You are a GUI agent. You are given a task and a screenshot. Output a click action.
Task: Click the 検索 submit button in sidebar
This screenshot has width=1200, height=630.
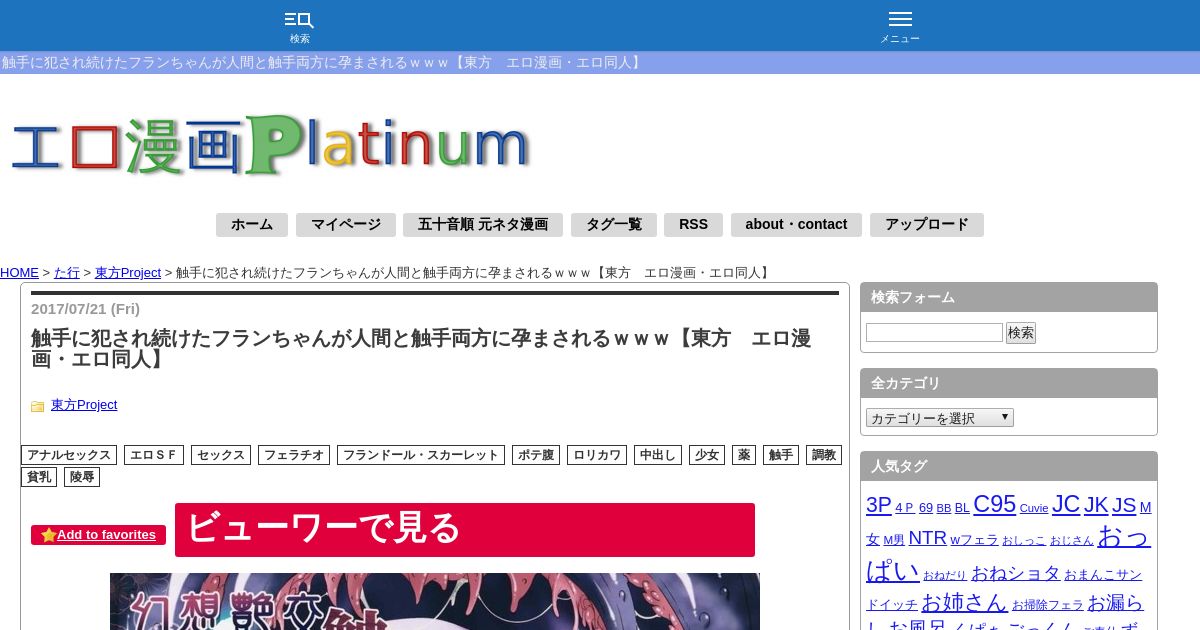(1021, 333)
